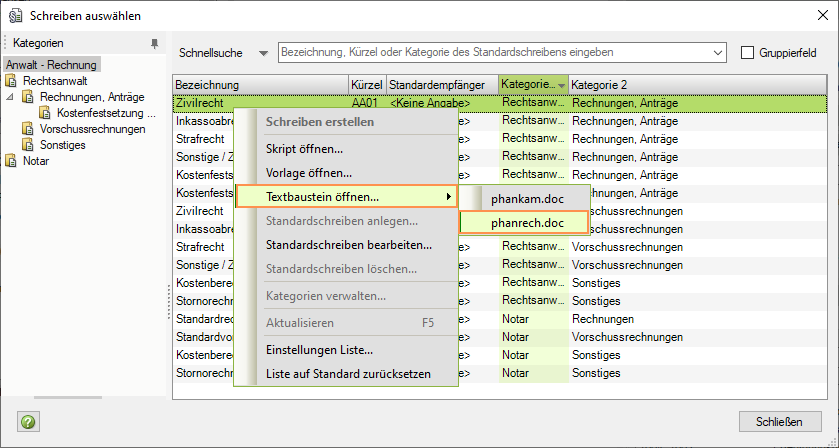Click the Notar folder icon in tree
Image resolution: width=839 pixels, height=448 pixels.
point(13,161)
